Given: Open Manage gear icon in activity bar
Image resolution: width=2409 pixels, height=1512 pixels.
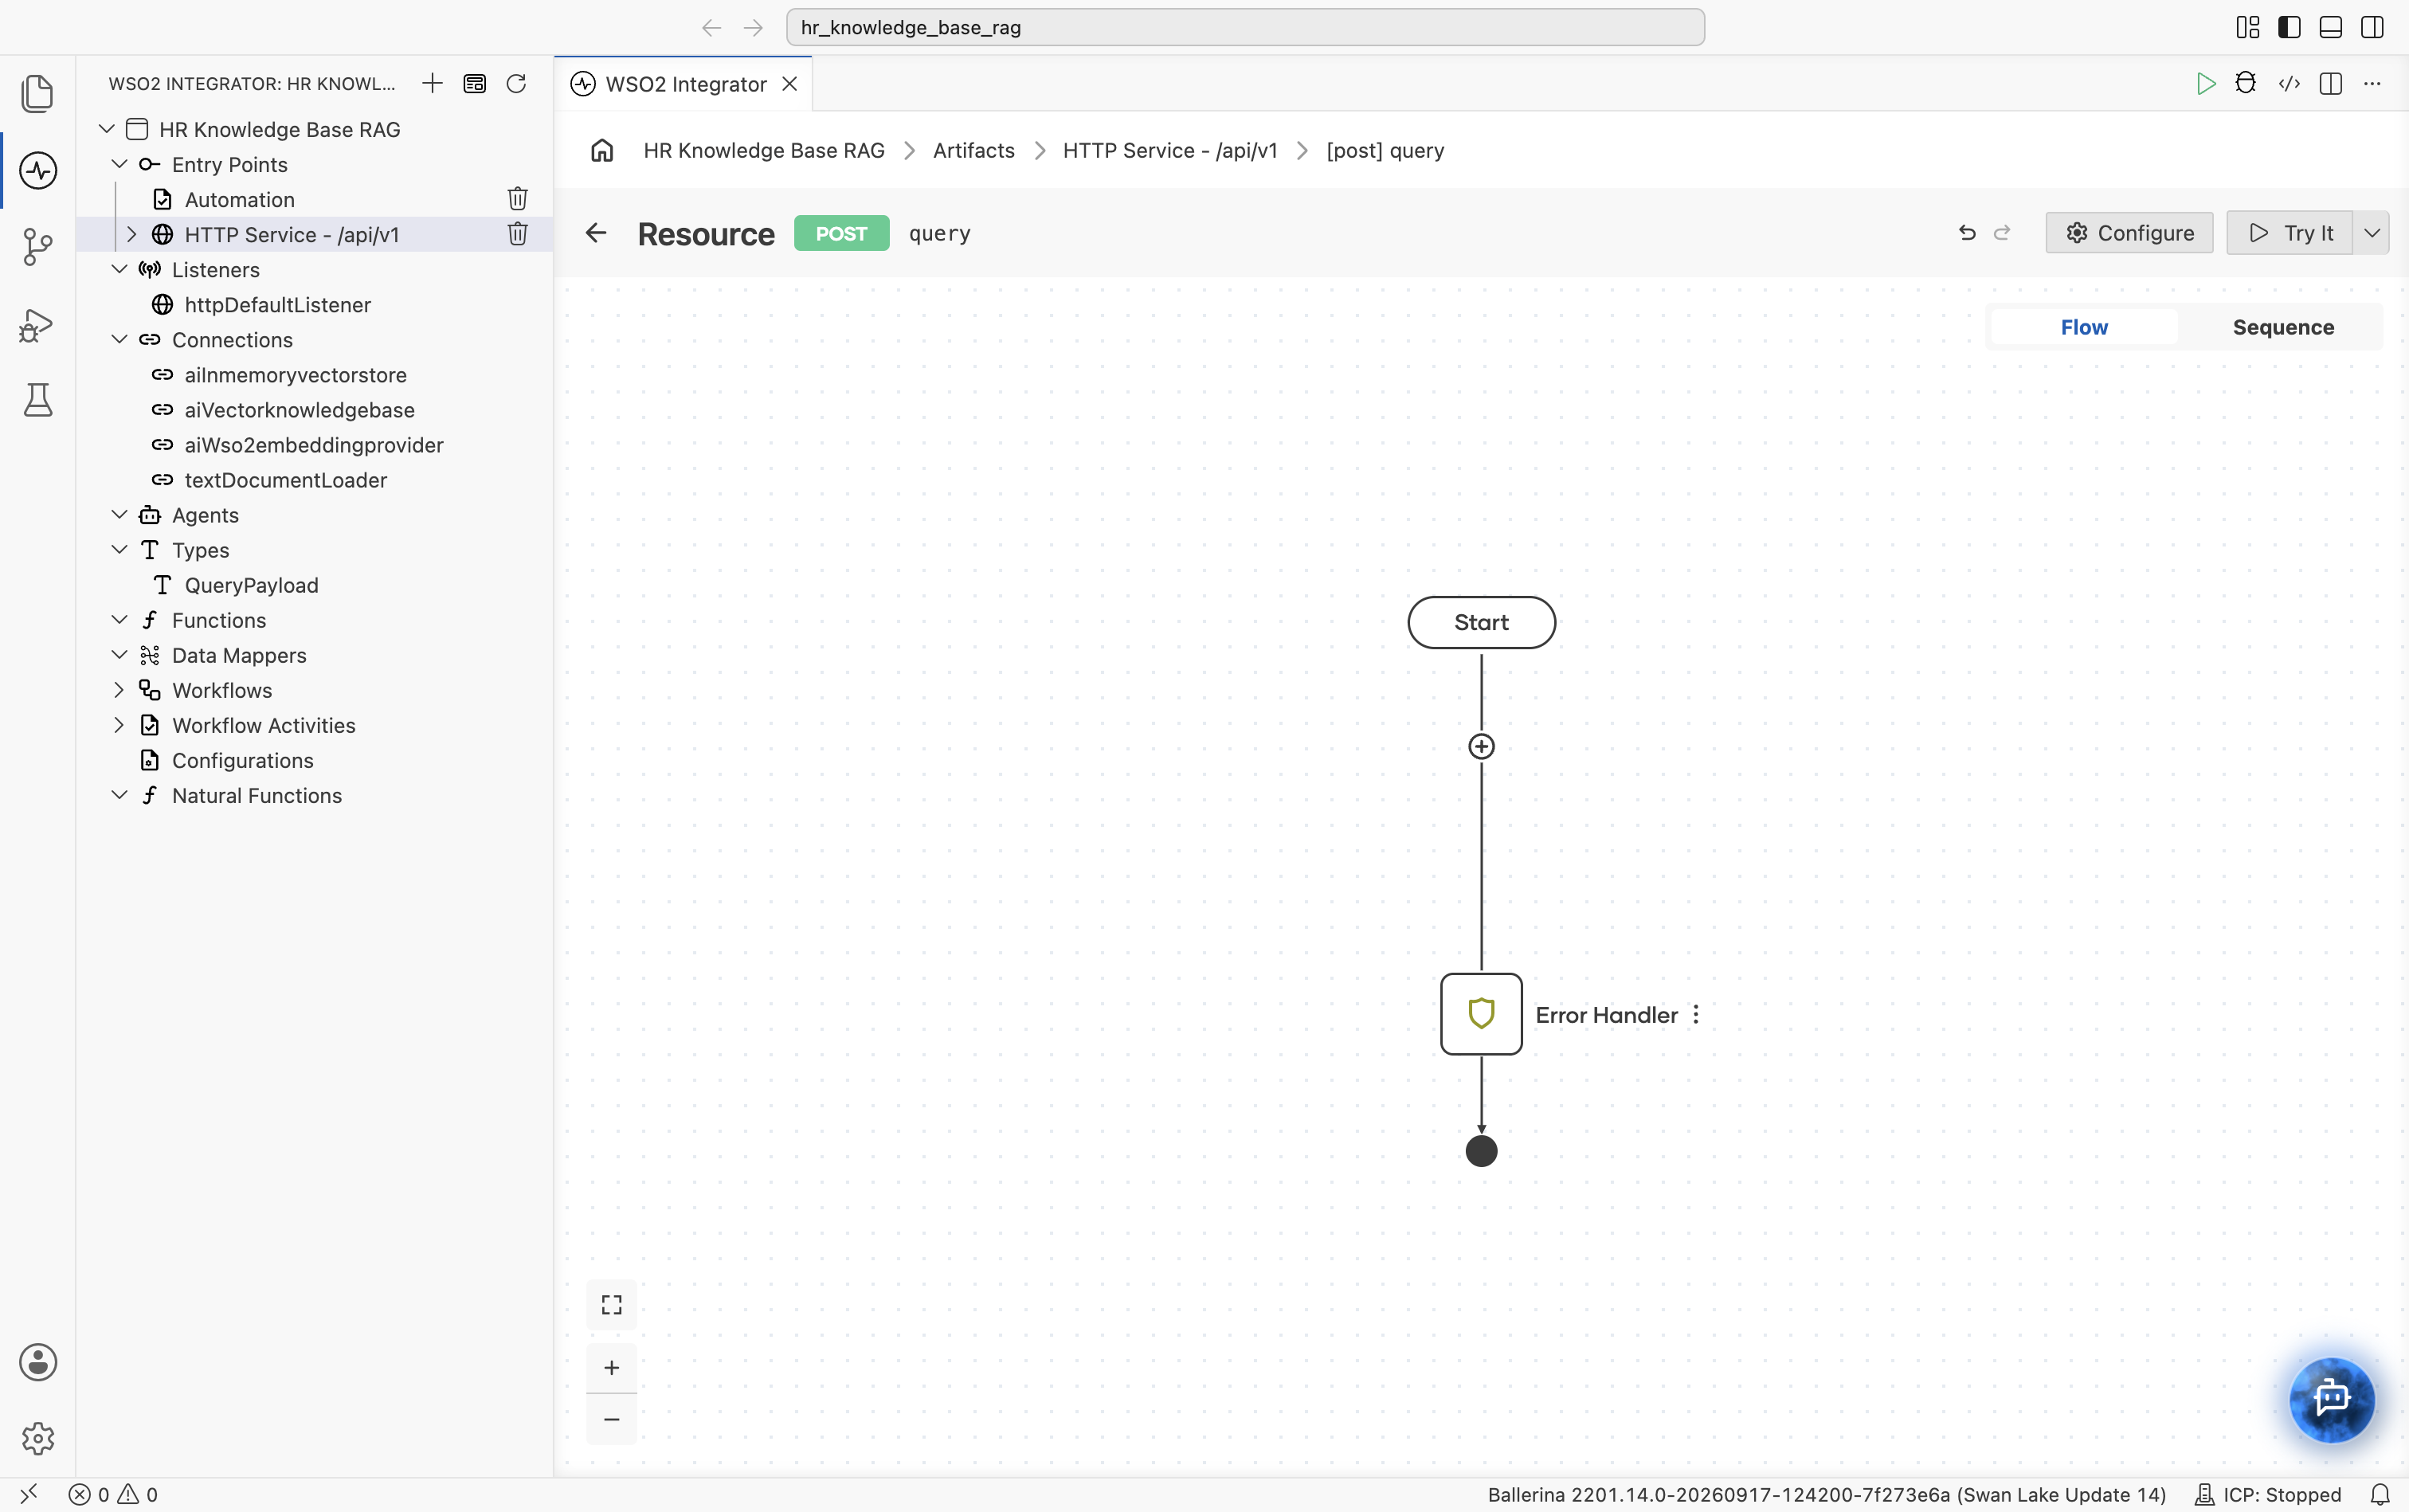Looking at the screenshot, I should (x=38, y=1439).
